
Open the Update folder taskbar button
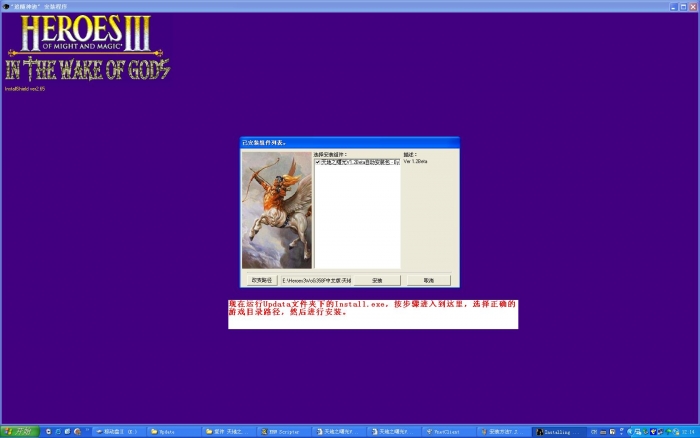click(x=173, y=432)
